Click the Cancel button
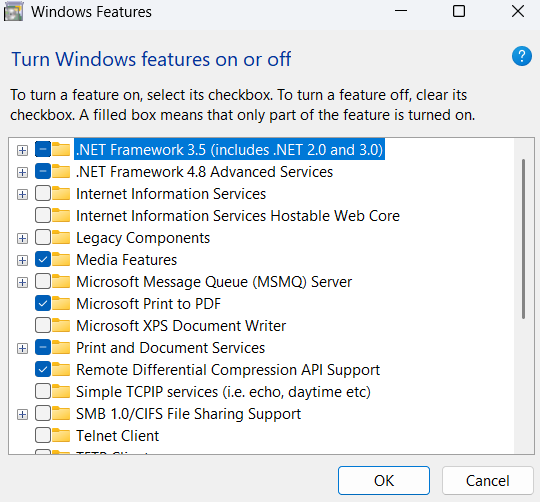The image size is (540, 502). pyautogui.click(x=488, y=481)
